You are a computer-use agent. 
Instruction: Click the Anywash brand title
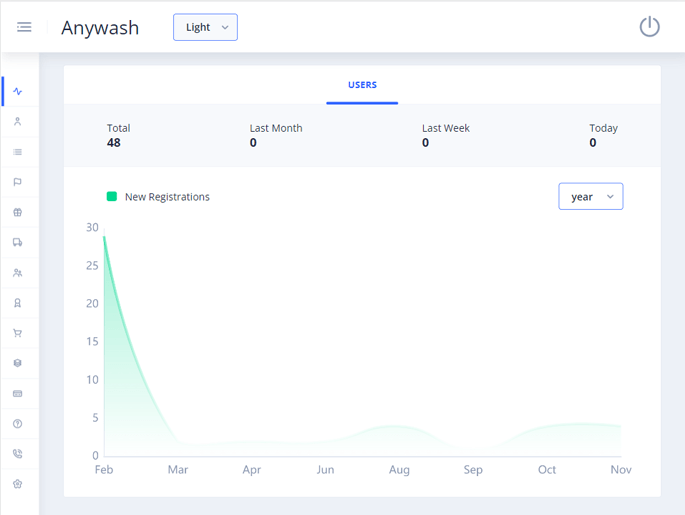(x=100, y=28)
